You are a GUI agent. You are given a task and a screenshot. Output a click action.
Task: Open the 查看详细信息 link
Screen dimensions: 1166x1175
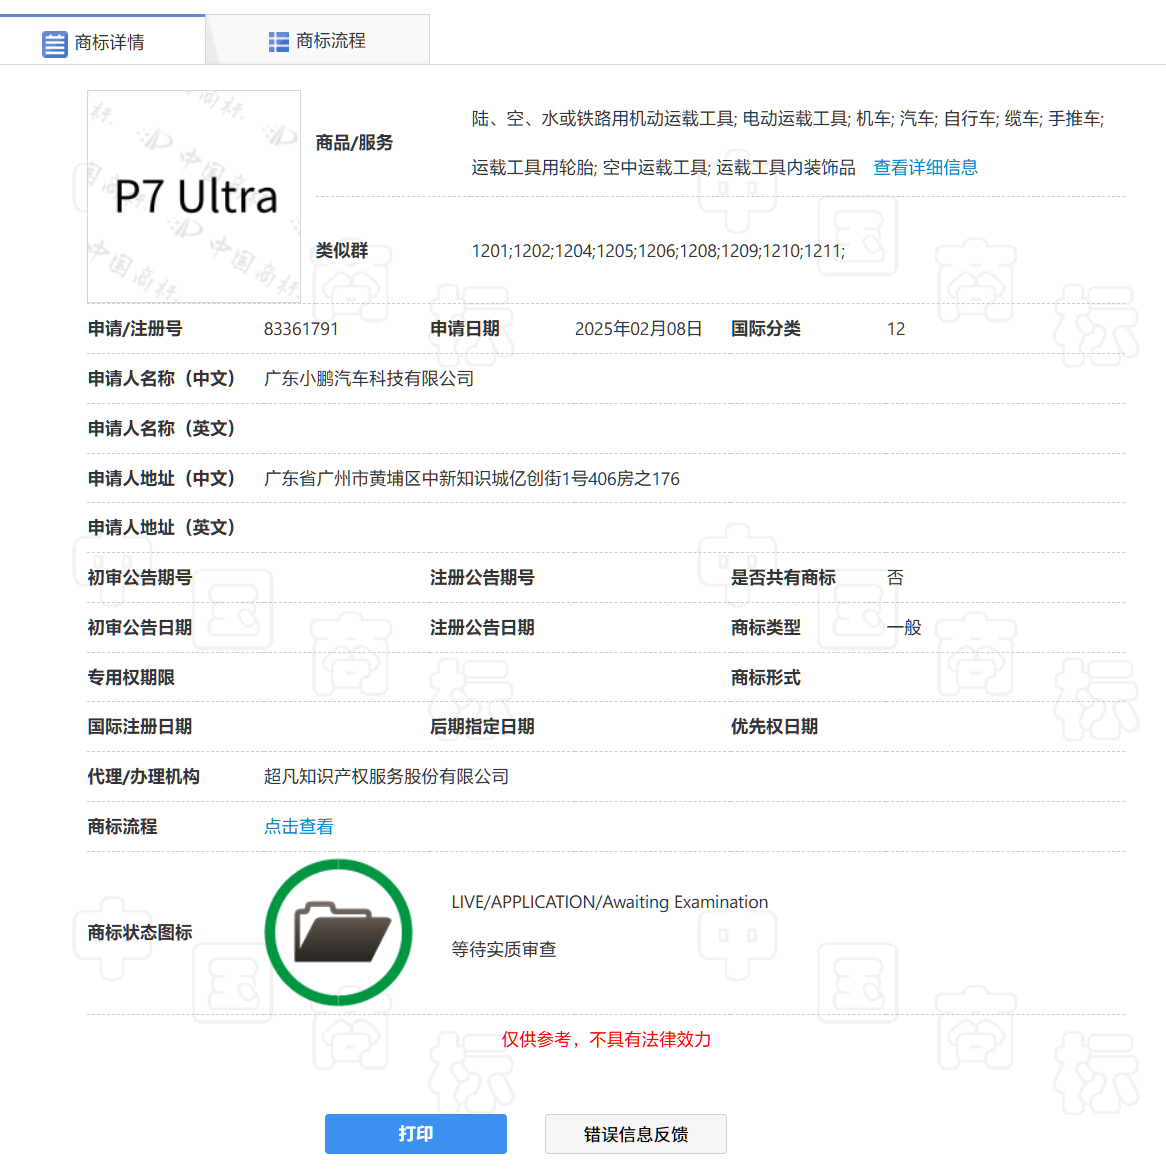[x=925, y=167]
